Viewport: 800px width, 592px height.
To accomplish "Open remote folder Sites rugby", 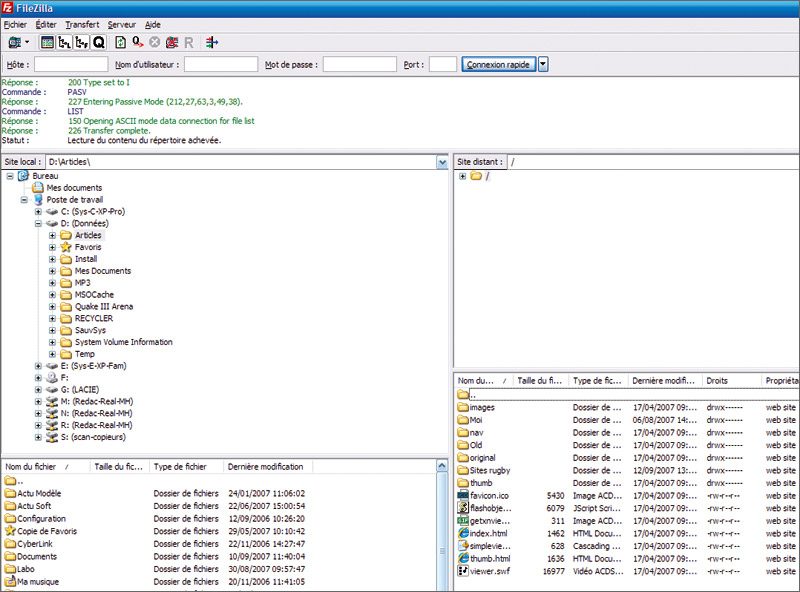I will click(490, 471).
